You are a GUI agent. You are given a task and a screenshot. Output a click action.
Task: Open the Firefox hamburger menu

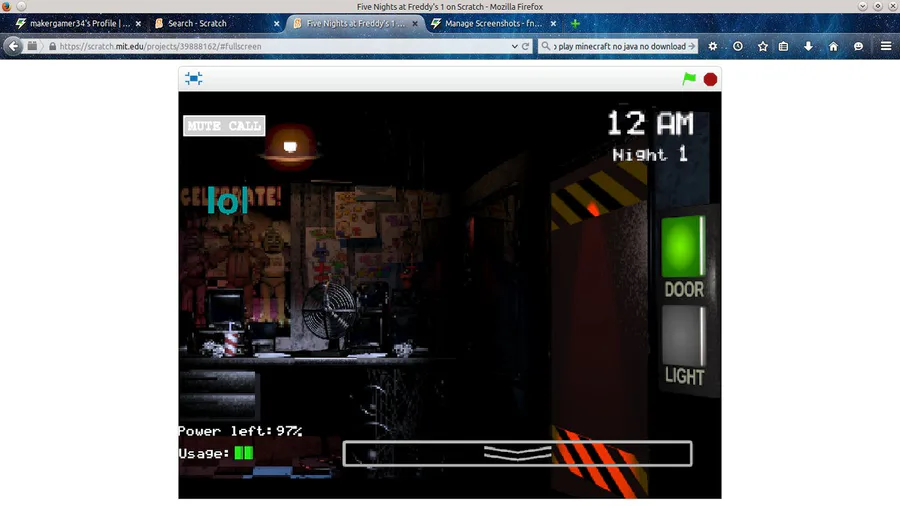886,46
